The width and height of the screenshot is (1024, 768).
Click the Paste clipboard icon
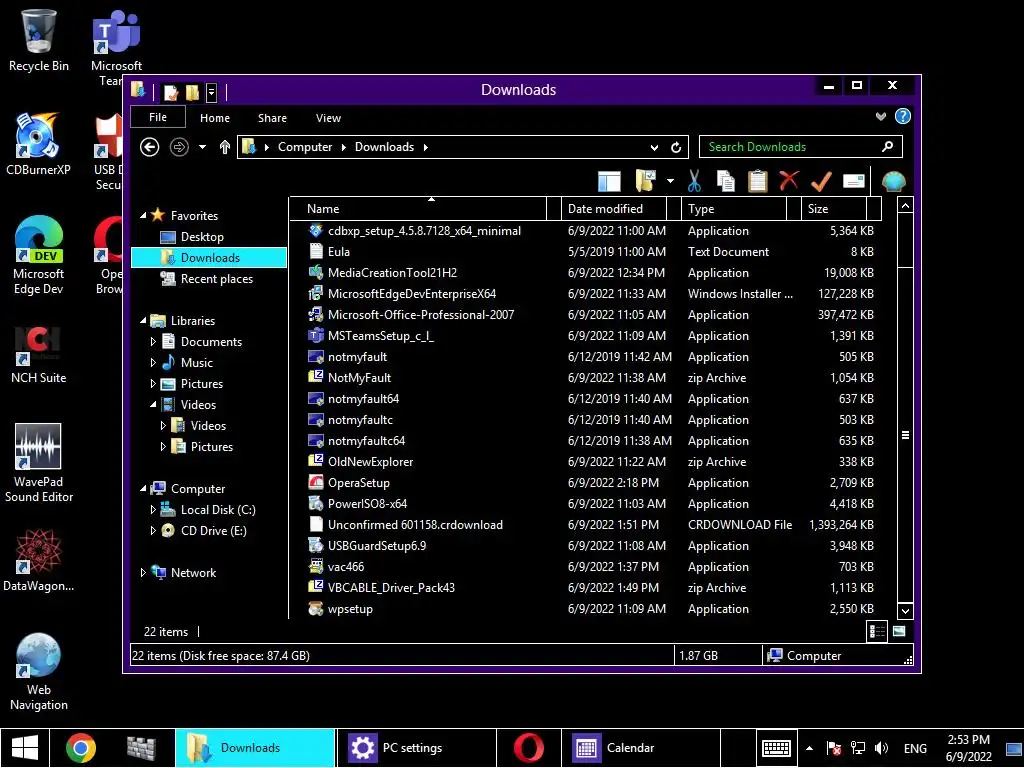point(757,181)
